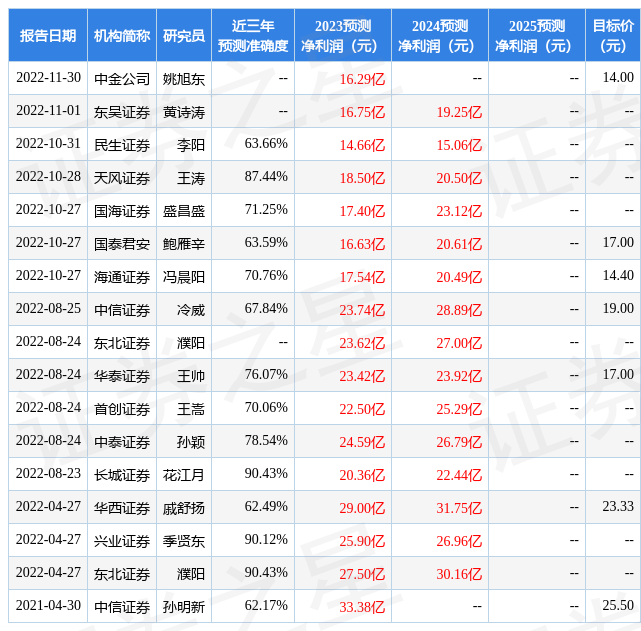Select analyst 戚舒扬
The width and height of the screenshot is (641, 631).
pos(184,509)
